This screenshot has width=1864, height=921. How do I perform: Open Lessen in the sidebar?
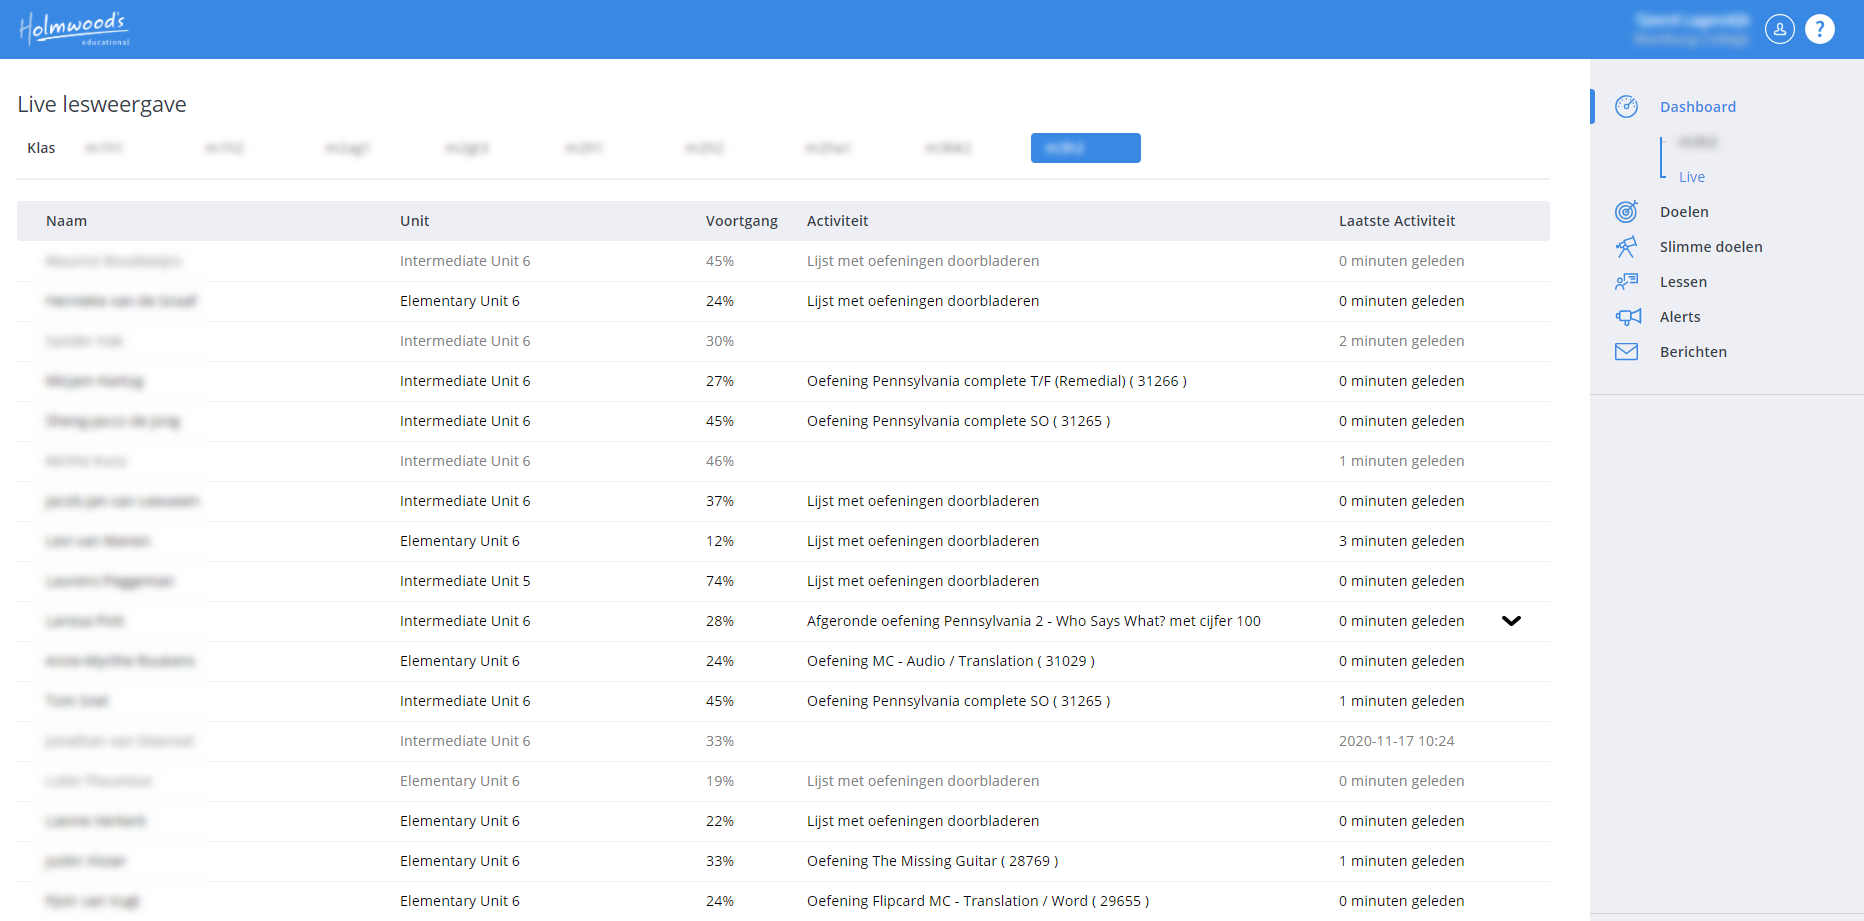tap(1683, 282)
